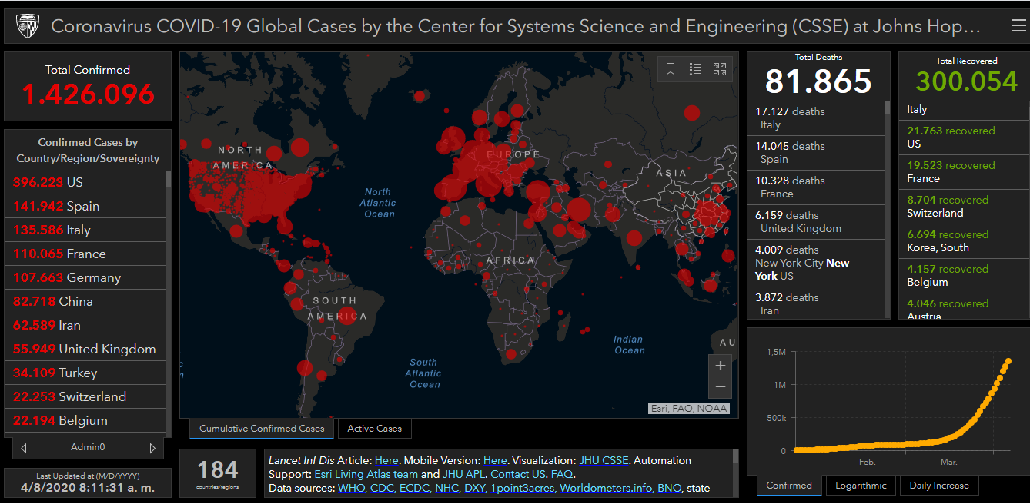
Task: Open the Mobile Version 'Here' link
Action: coord(495,460)
